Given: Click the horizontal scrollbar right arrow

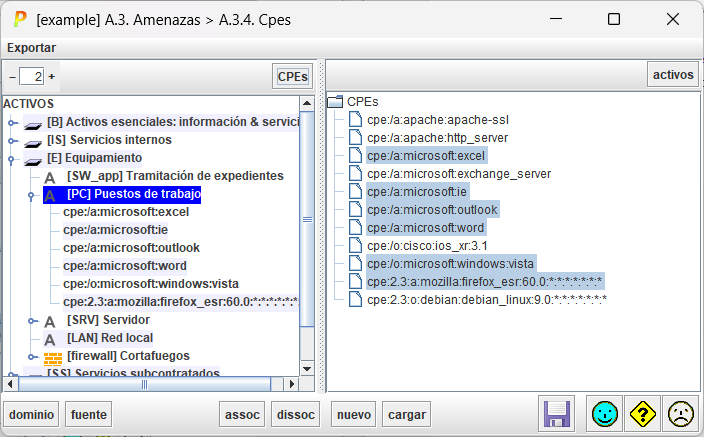Looking at the screenshot, I should pos(291,384).
